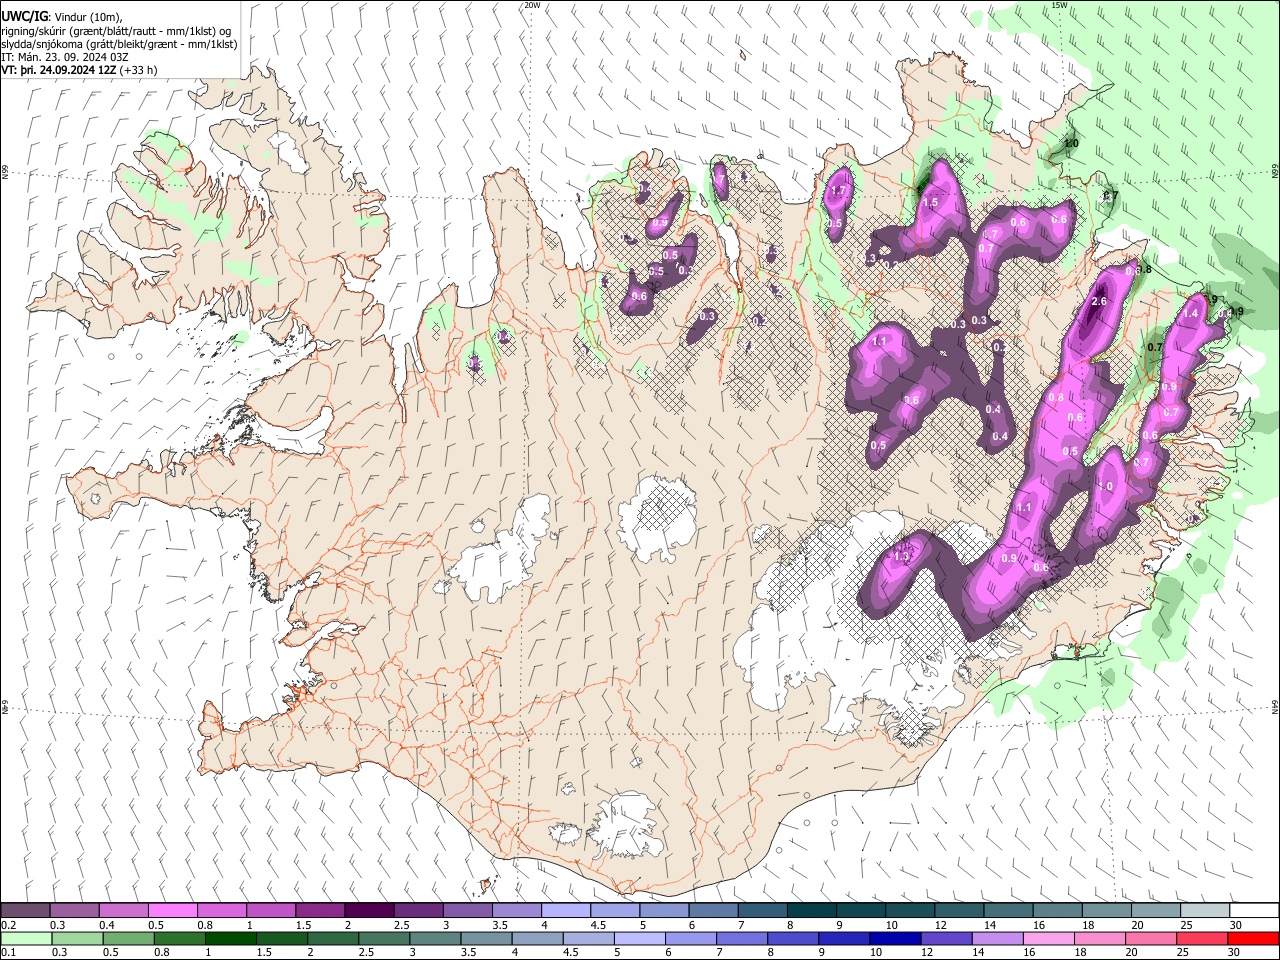The height and width of the screenshot is (960, 1280).
Task: Click the light gray snow swatch between 25 and 30
Action: pyautogui.click(x=1204, y=910)
